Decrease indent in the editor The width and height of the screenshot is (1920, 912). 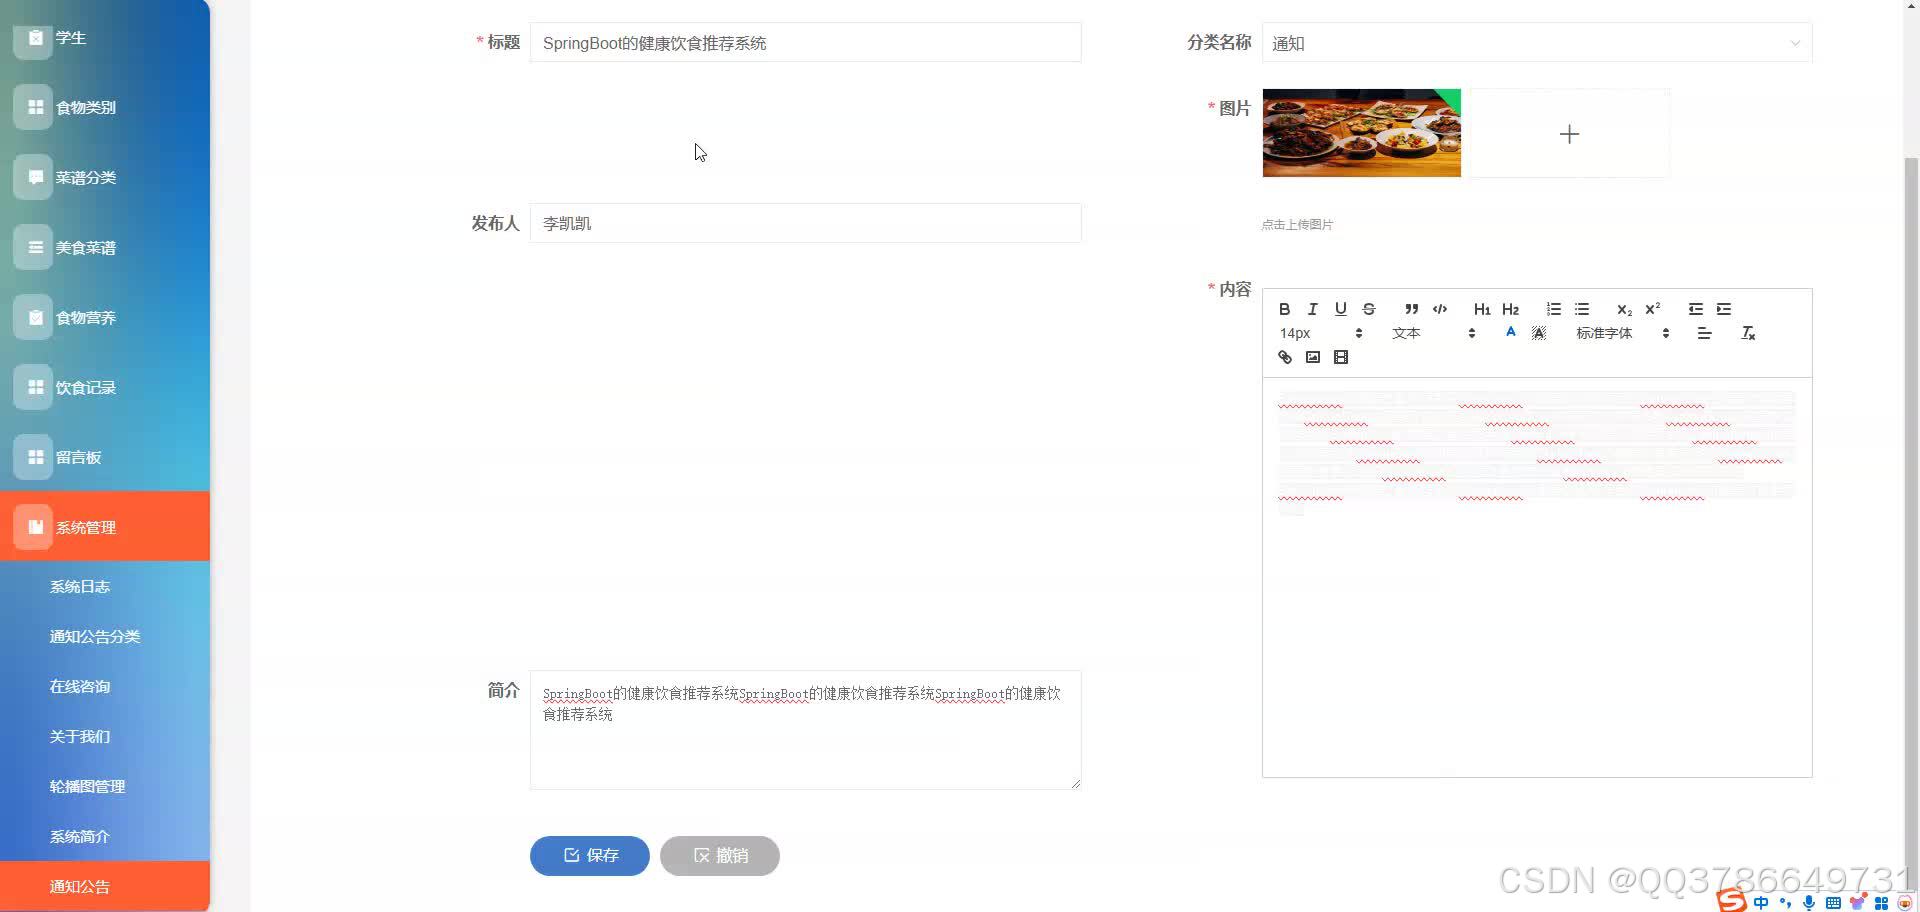(x=1695, y=309)
